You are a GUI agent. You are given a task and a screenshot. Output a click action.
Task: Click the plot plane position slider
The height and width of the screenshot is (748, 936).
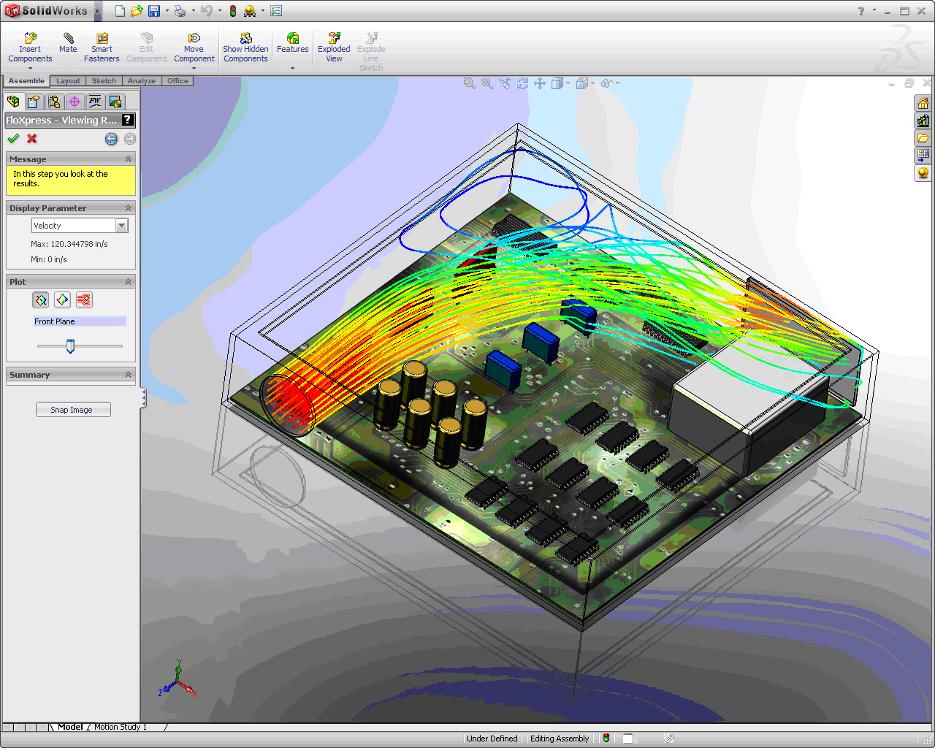tap(70, 346)
